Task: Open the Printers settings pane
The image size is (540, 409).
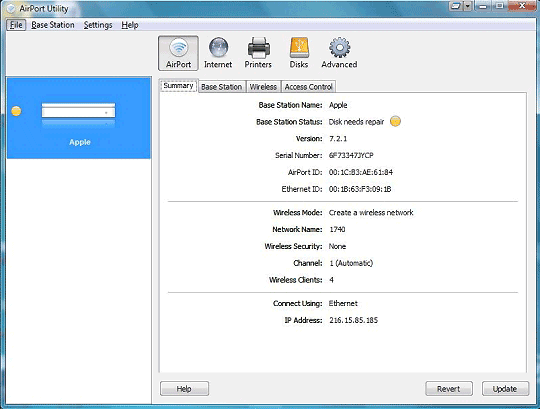Action: [258, 53]
